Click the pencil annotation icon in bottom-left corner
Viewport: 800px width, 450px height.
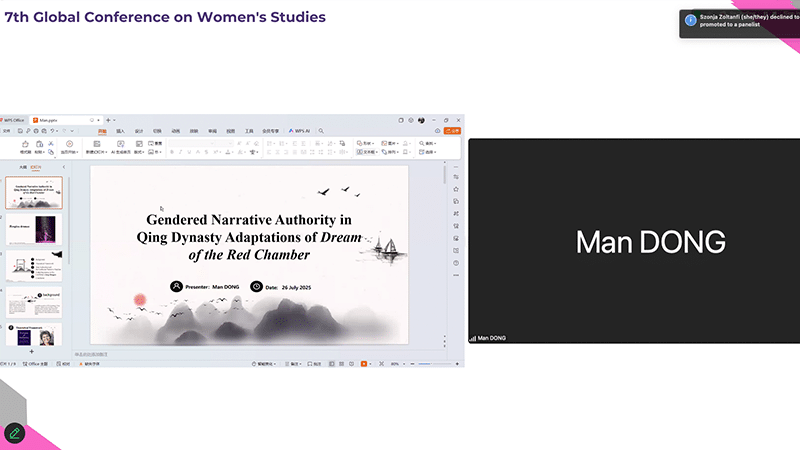[x=14, y=433]
